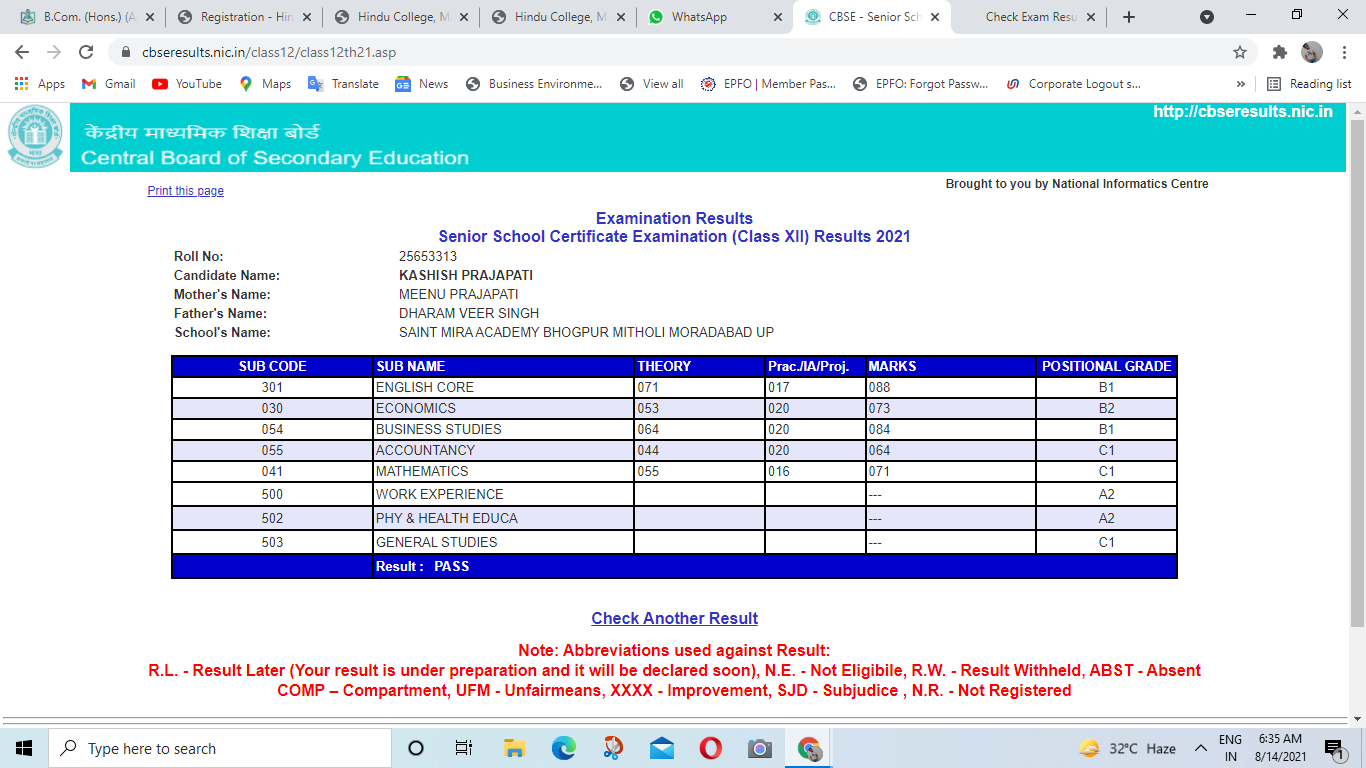The image size is (1366, 768).
Task: Switch to the WhatsApp tab
Action: [x=713, y=17]
